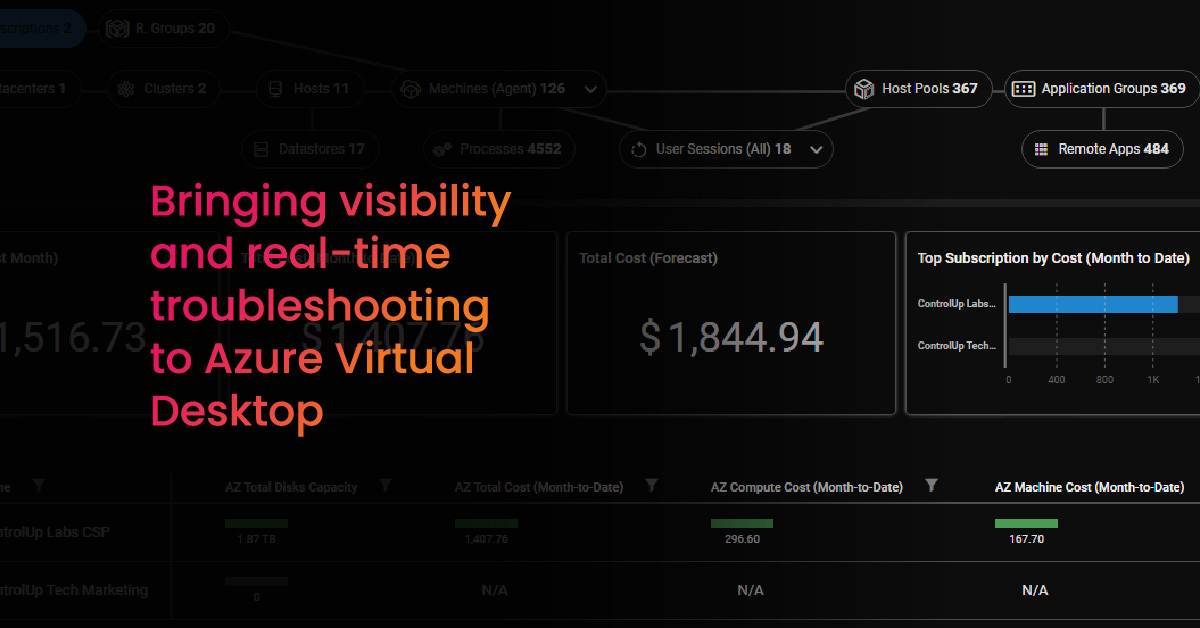Open the ControlUp Labs CSP row

(70, 532)
